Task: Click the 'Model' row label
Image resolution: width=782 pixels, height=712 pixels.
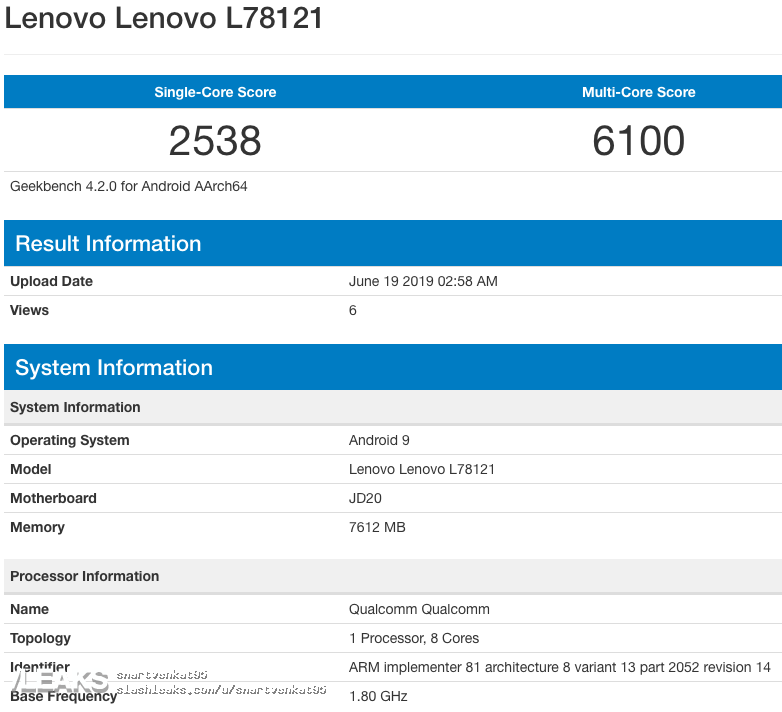Action: point(31,469)
